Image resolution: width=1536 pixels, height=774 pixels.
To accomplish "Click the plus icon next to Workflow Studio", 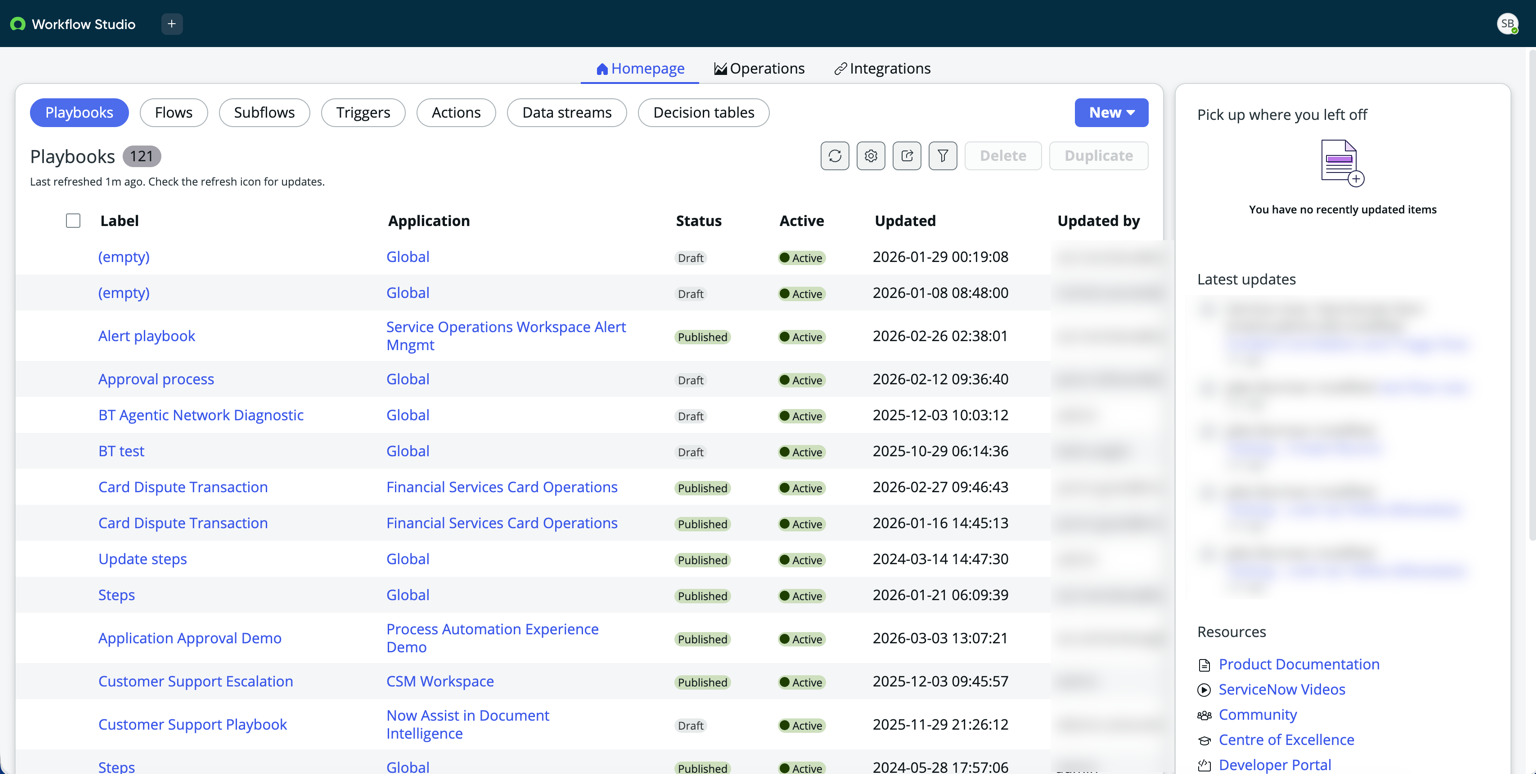I will tap(172, 24).
